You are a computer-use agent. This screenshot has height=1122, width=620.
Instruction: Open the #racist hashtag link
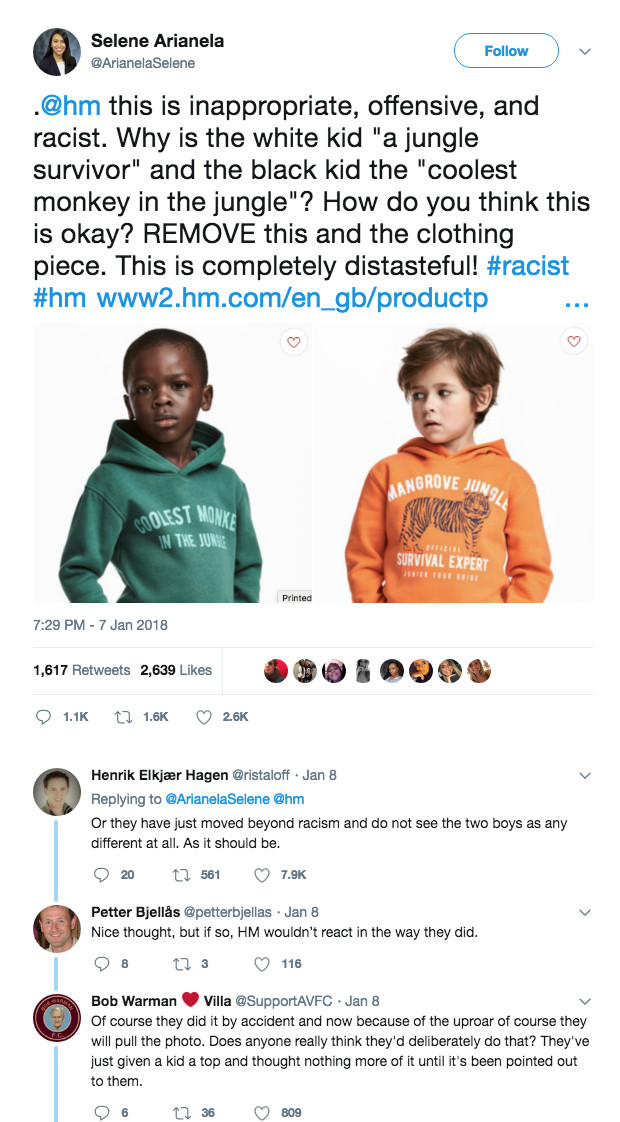pyautogui.click(x=527, y=266)
